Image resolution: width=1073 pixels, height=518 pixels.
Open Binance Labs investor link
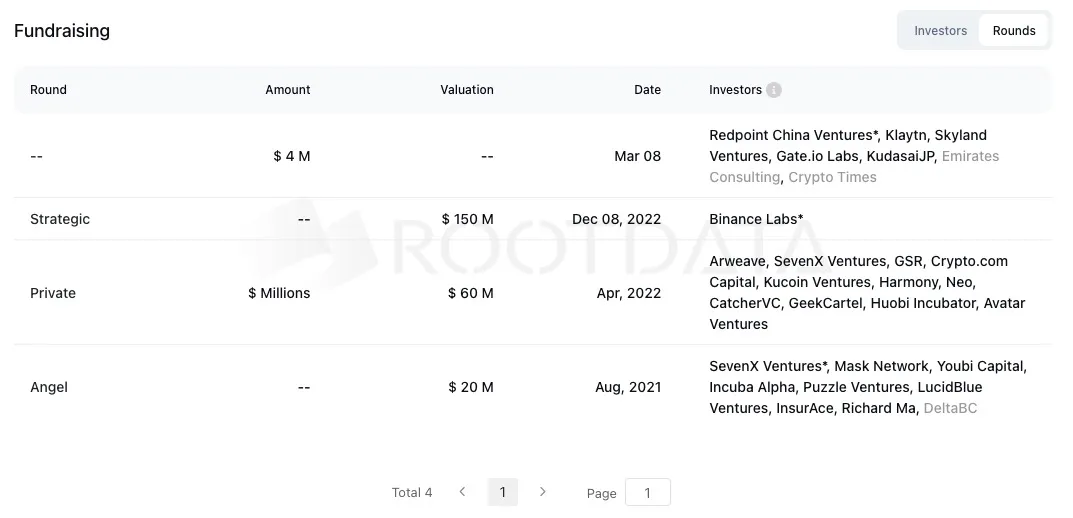click(755, 219)
